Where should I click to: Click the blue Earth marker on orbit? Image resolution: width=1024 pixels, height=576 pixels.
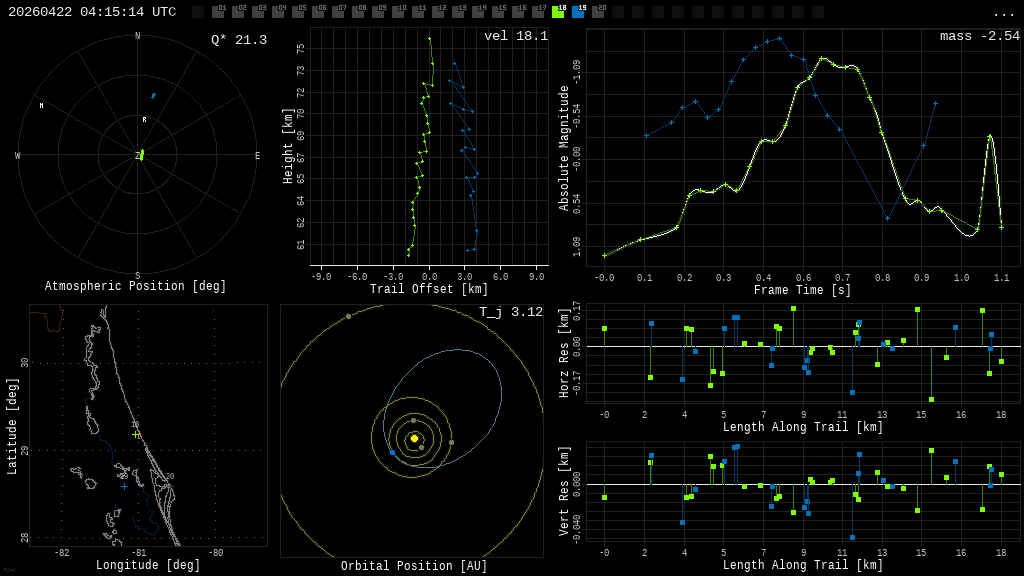pyautogui.click(x=392, y=452)
